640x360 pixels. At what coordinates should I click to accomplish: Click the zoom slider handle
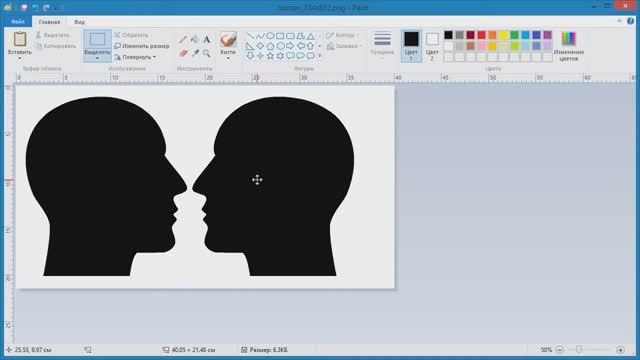coord(579,349)
